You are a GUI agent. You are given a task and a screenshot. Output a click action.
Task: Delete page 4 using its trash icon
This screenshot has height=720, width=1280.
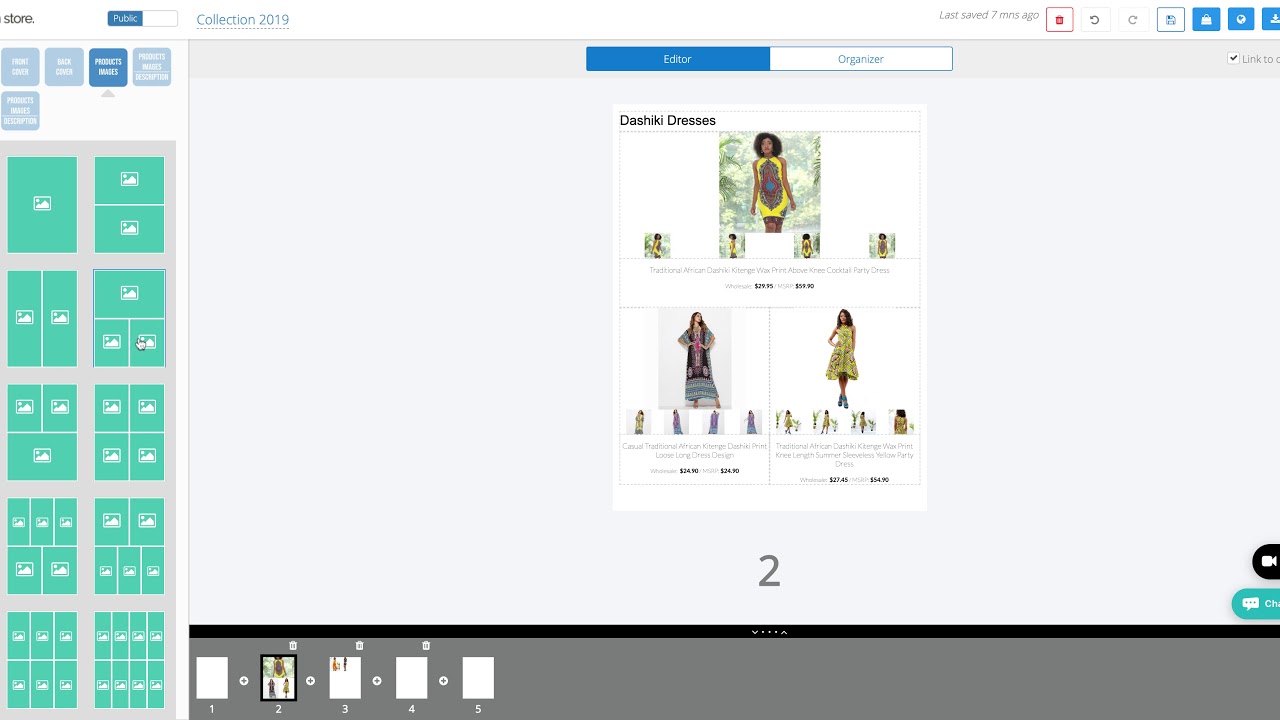click(426, 646)
